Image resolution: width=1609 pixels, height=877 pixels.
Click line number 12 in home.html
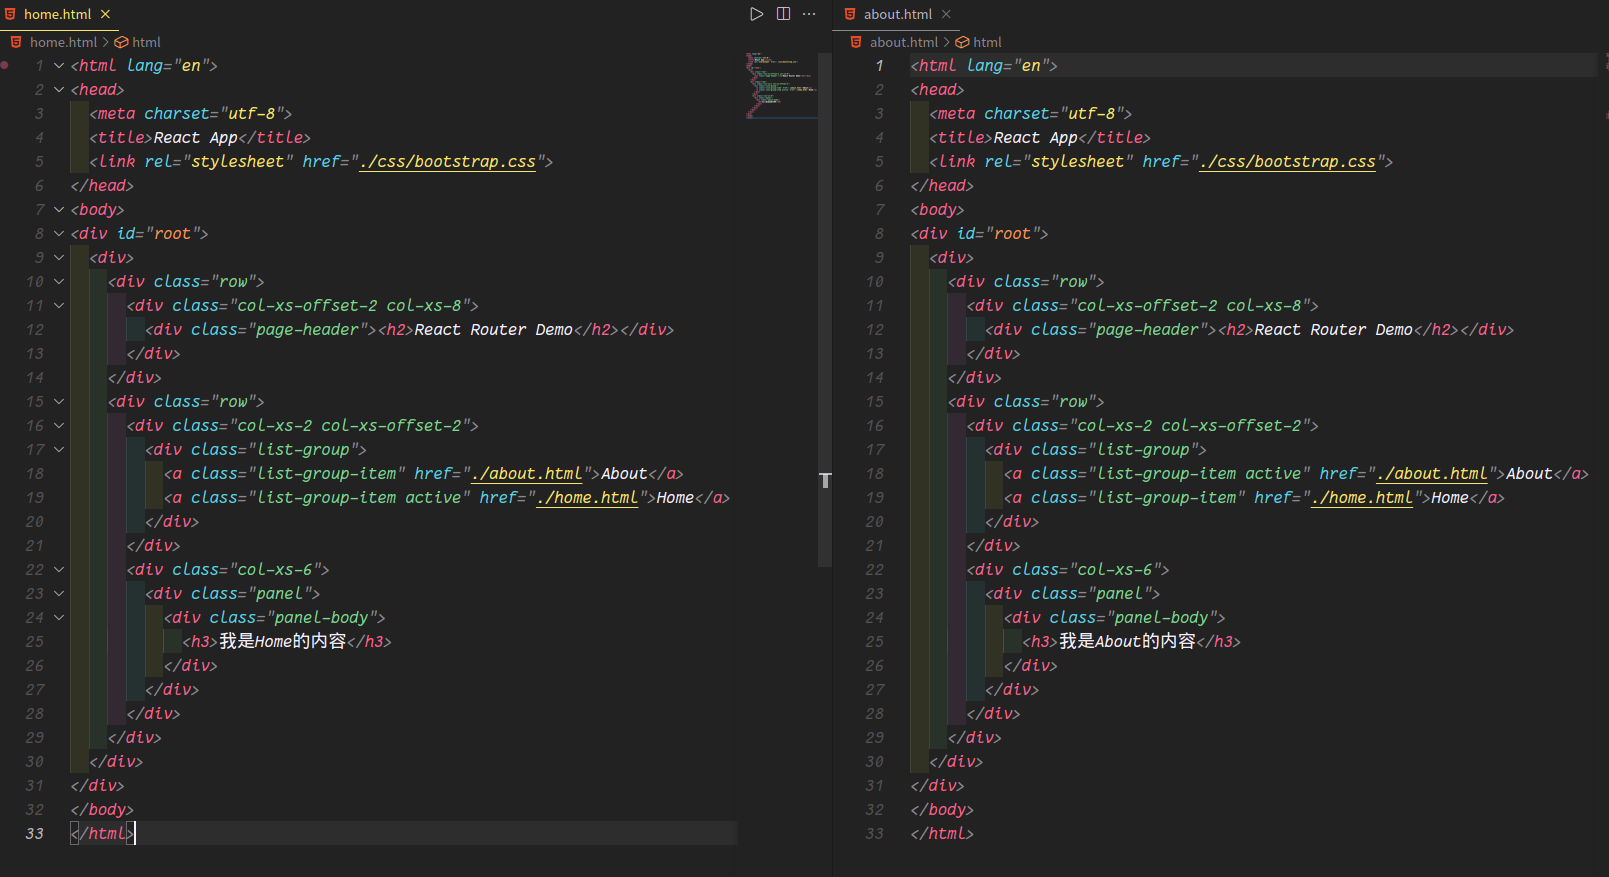pyautogui.click(x=35, y=330)
